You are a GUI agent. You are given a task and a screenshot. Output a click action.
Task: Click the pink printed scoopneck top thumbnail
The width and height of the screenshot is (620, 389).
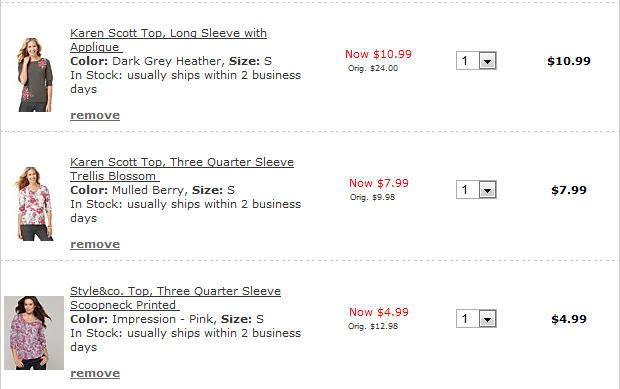[34, 333]
